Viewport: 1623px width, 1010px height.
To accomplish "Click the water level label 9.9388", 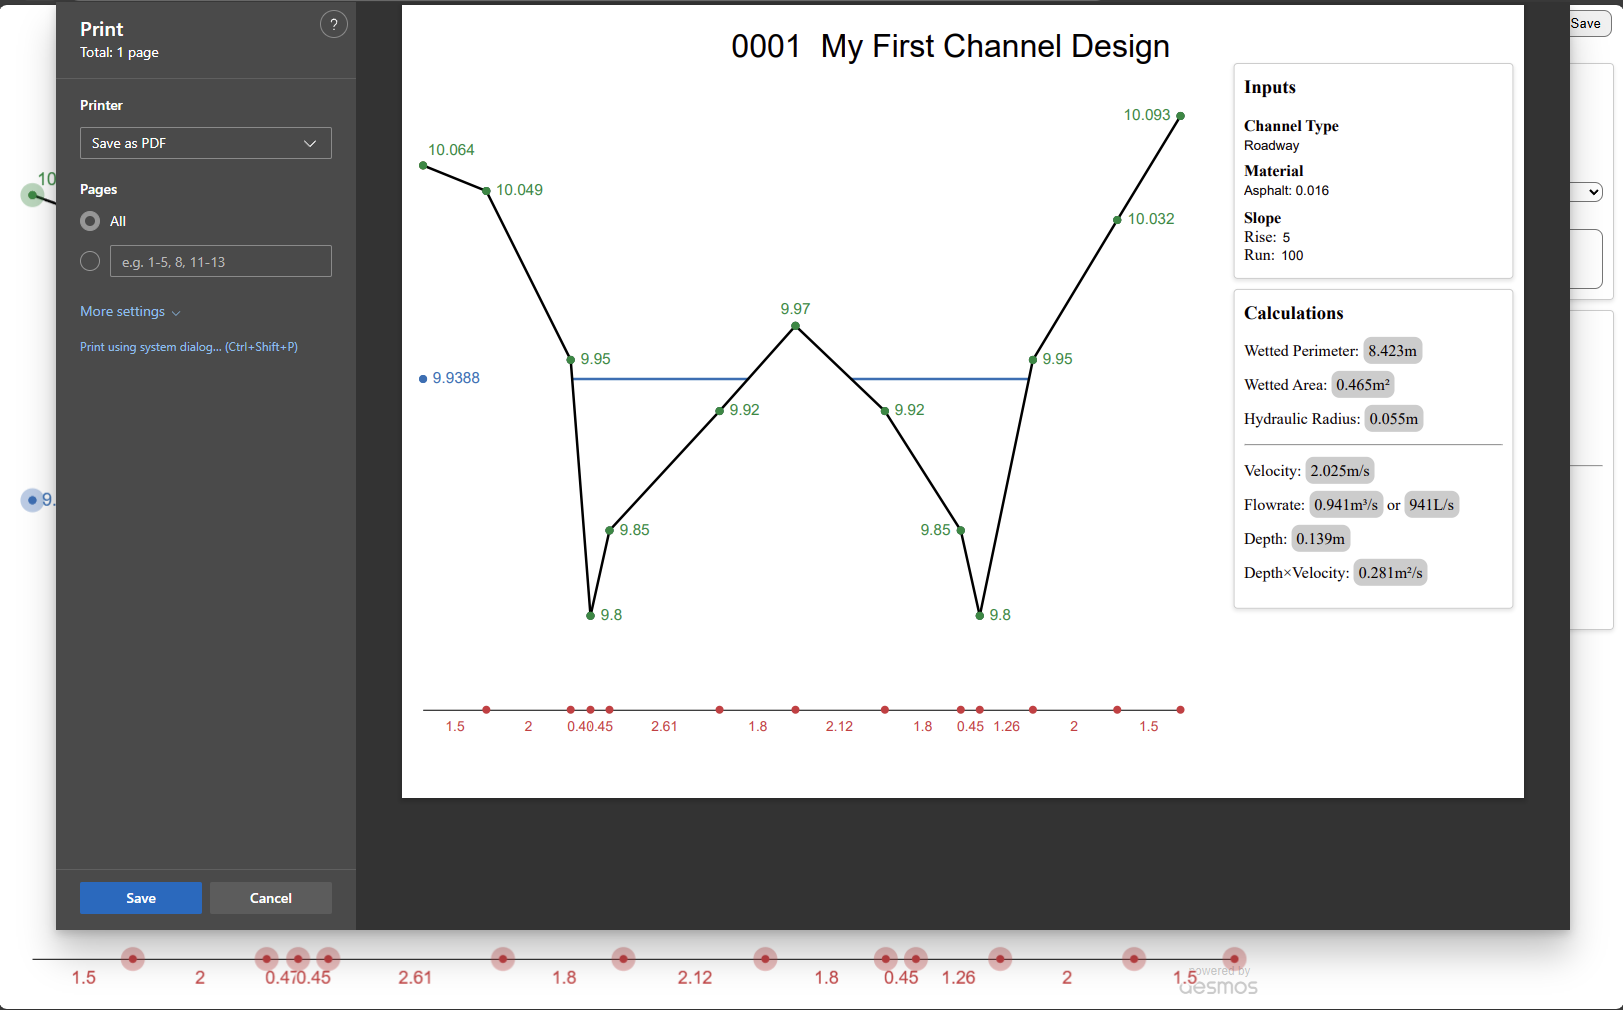I will click(456, 378).
